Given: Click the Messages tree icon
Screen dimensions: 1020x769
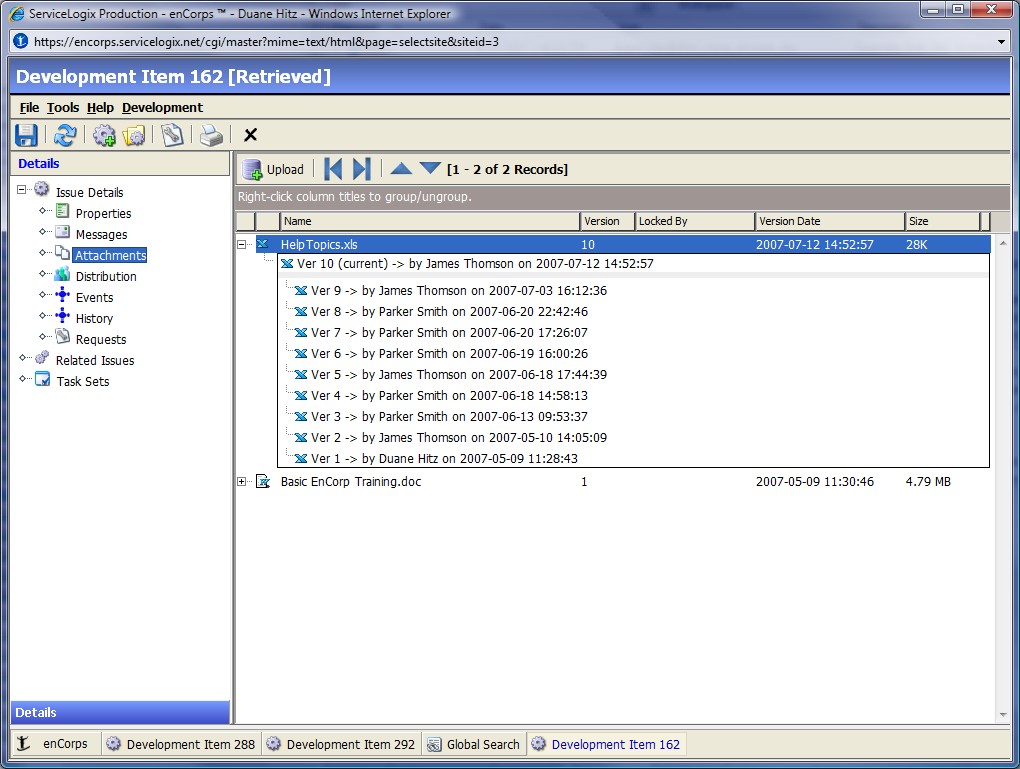Looking at the screenshot, I should (62, 232).
